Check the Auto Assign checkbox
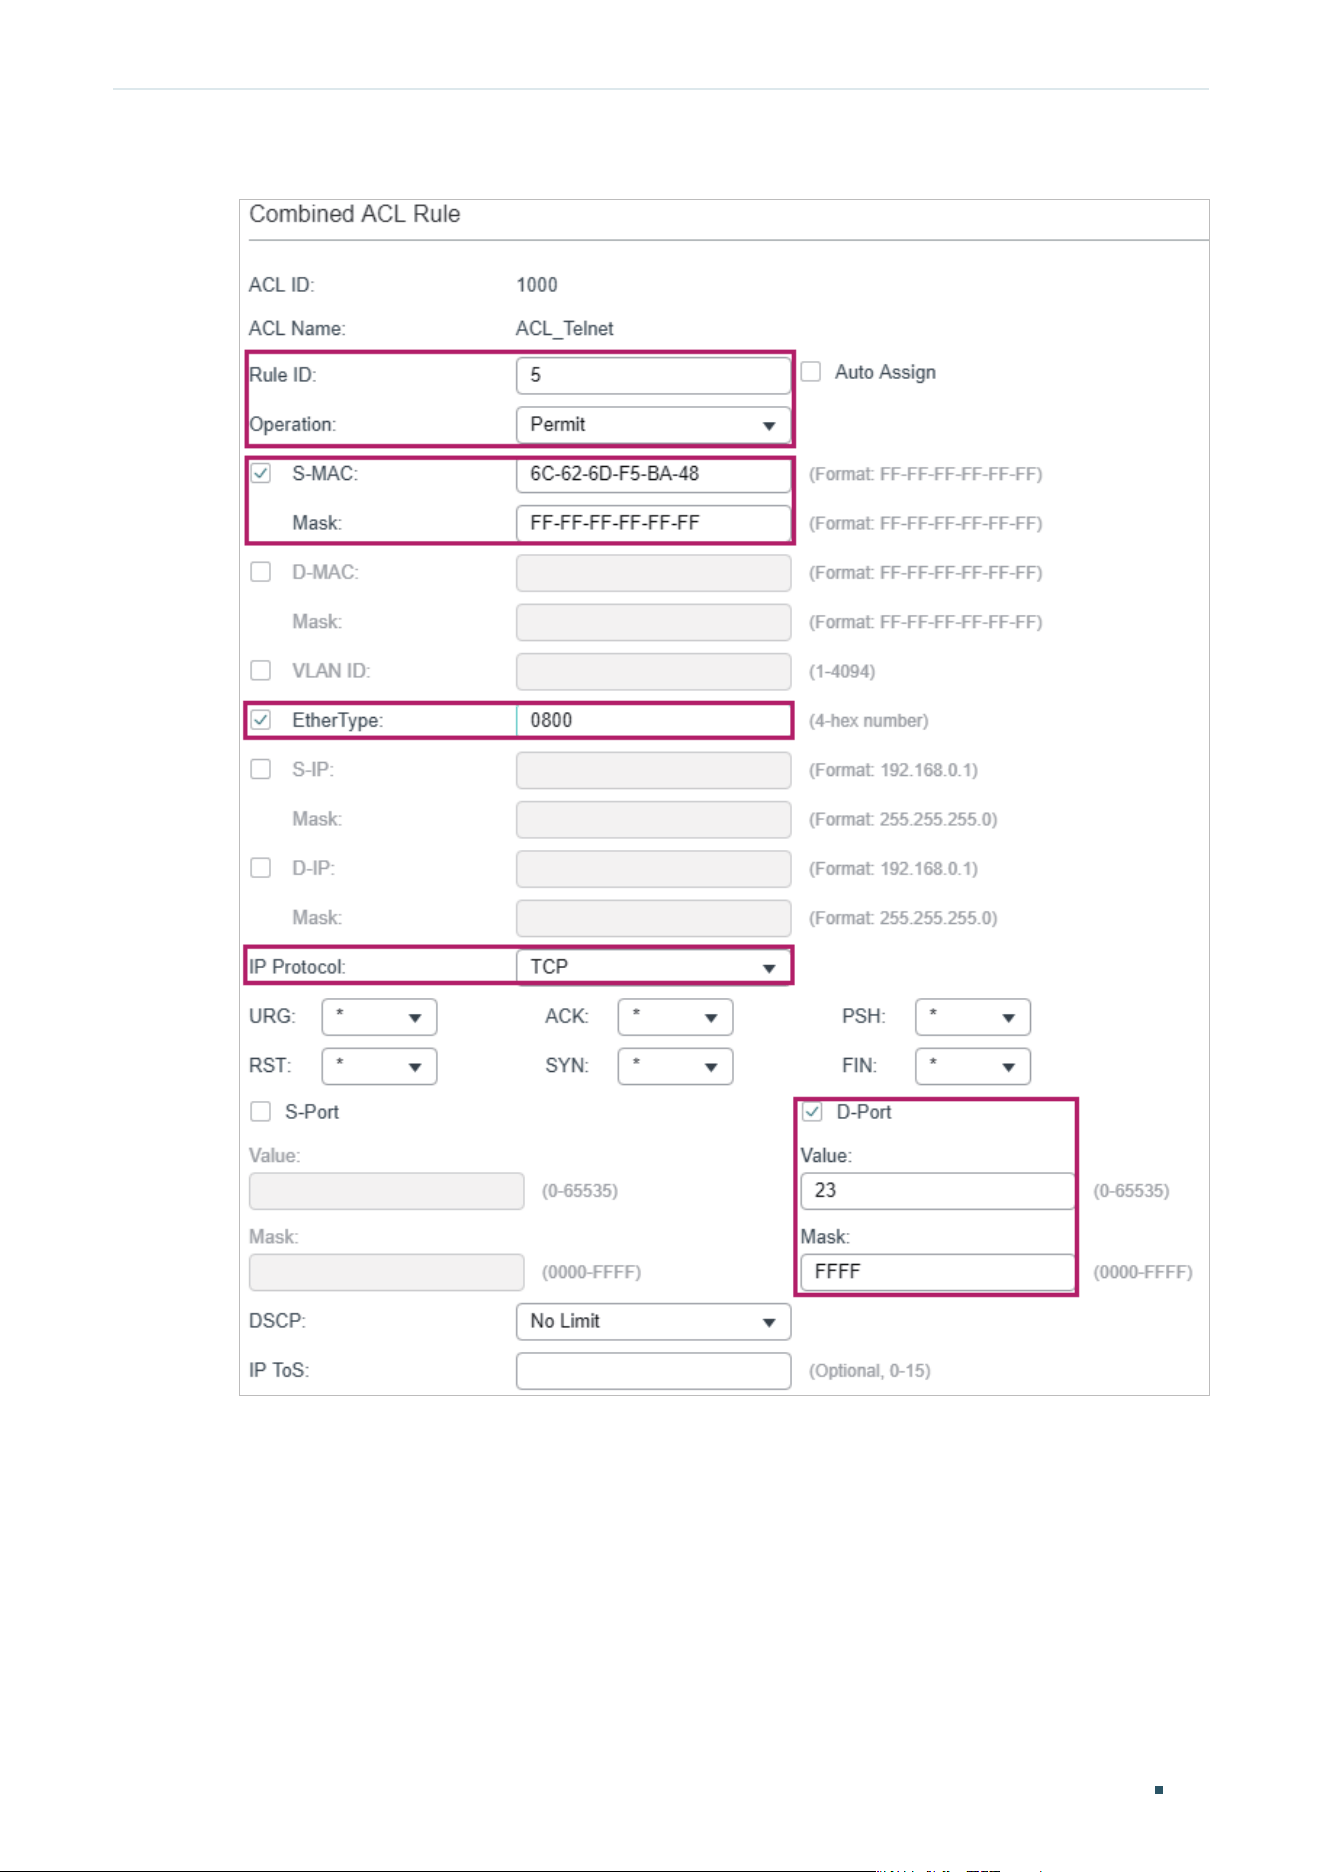This screenshot has height=1872, width=1324. (811, 372)
